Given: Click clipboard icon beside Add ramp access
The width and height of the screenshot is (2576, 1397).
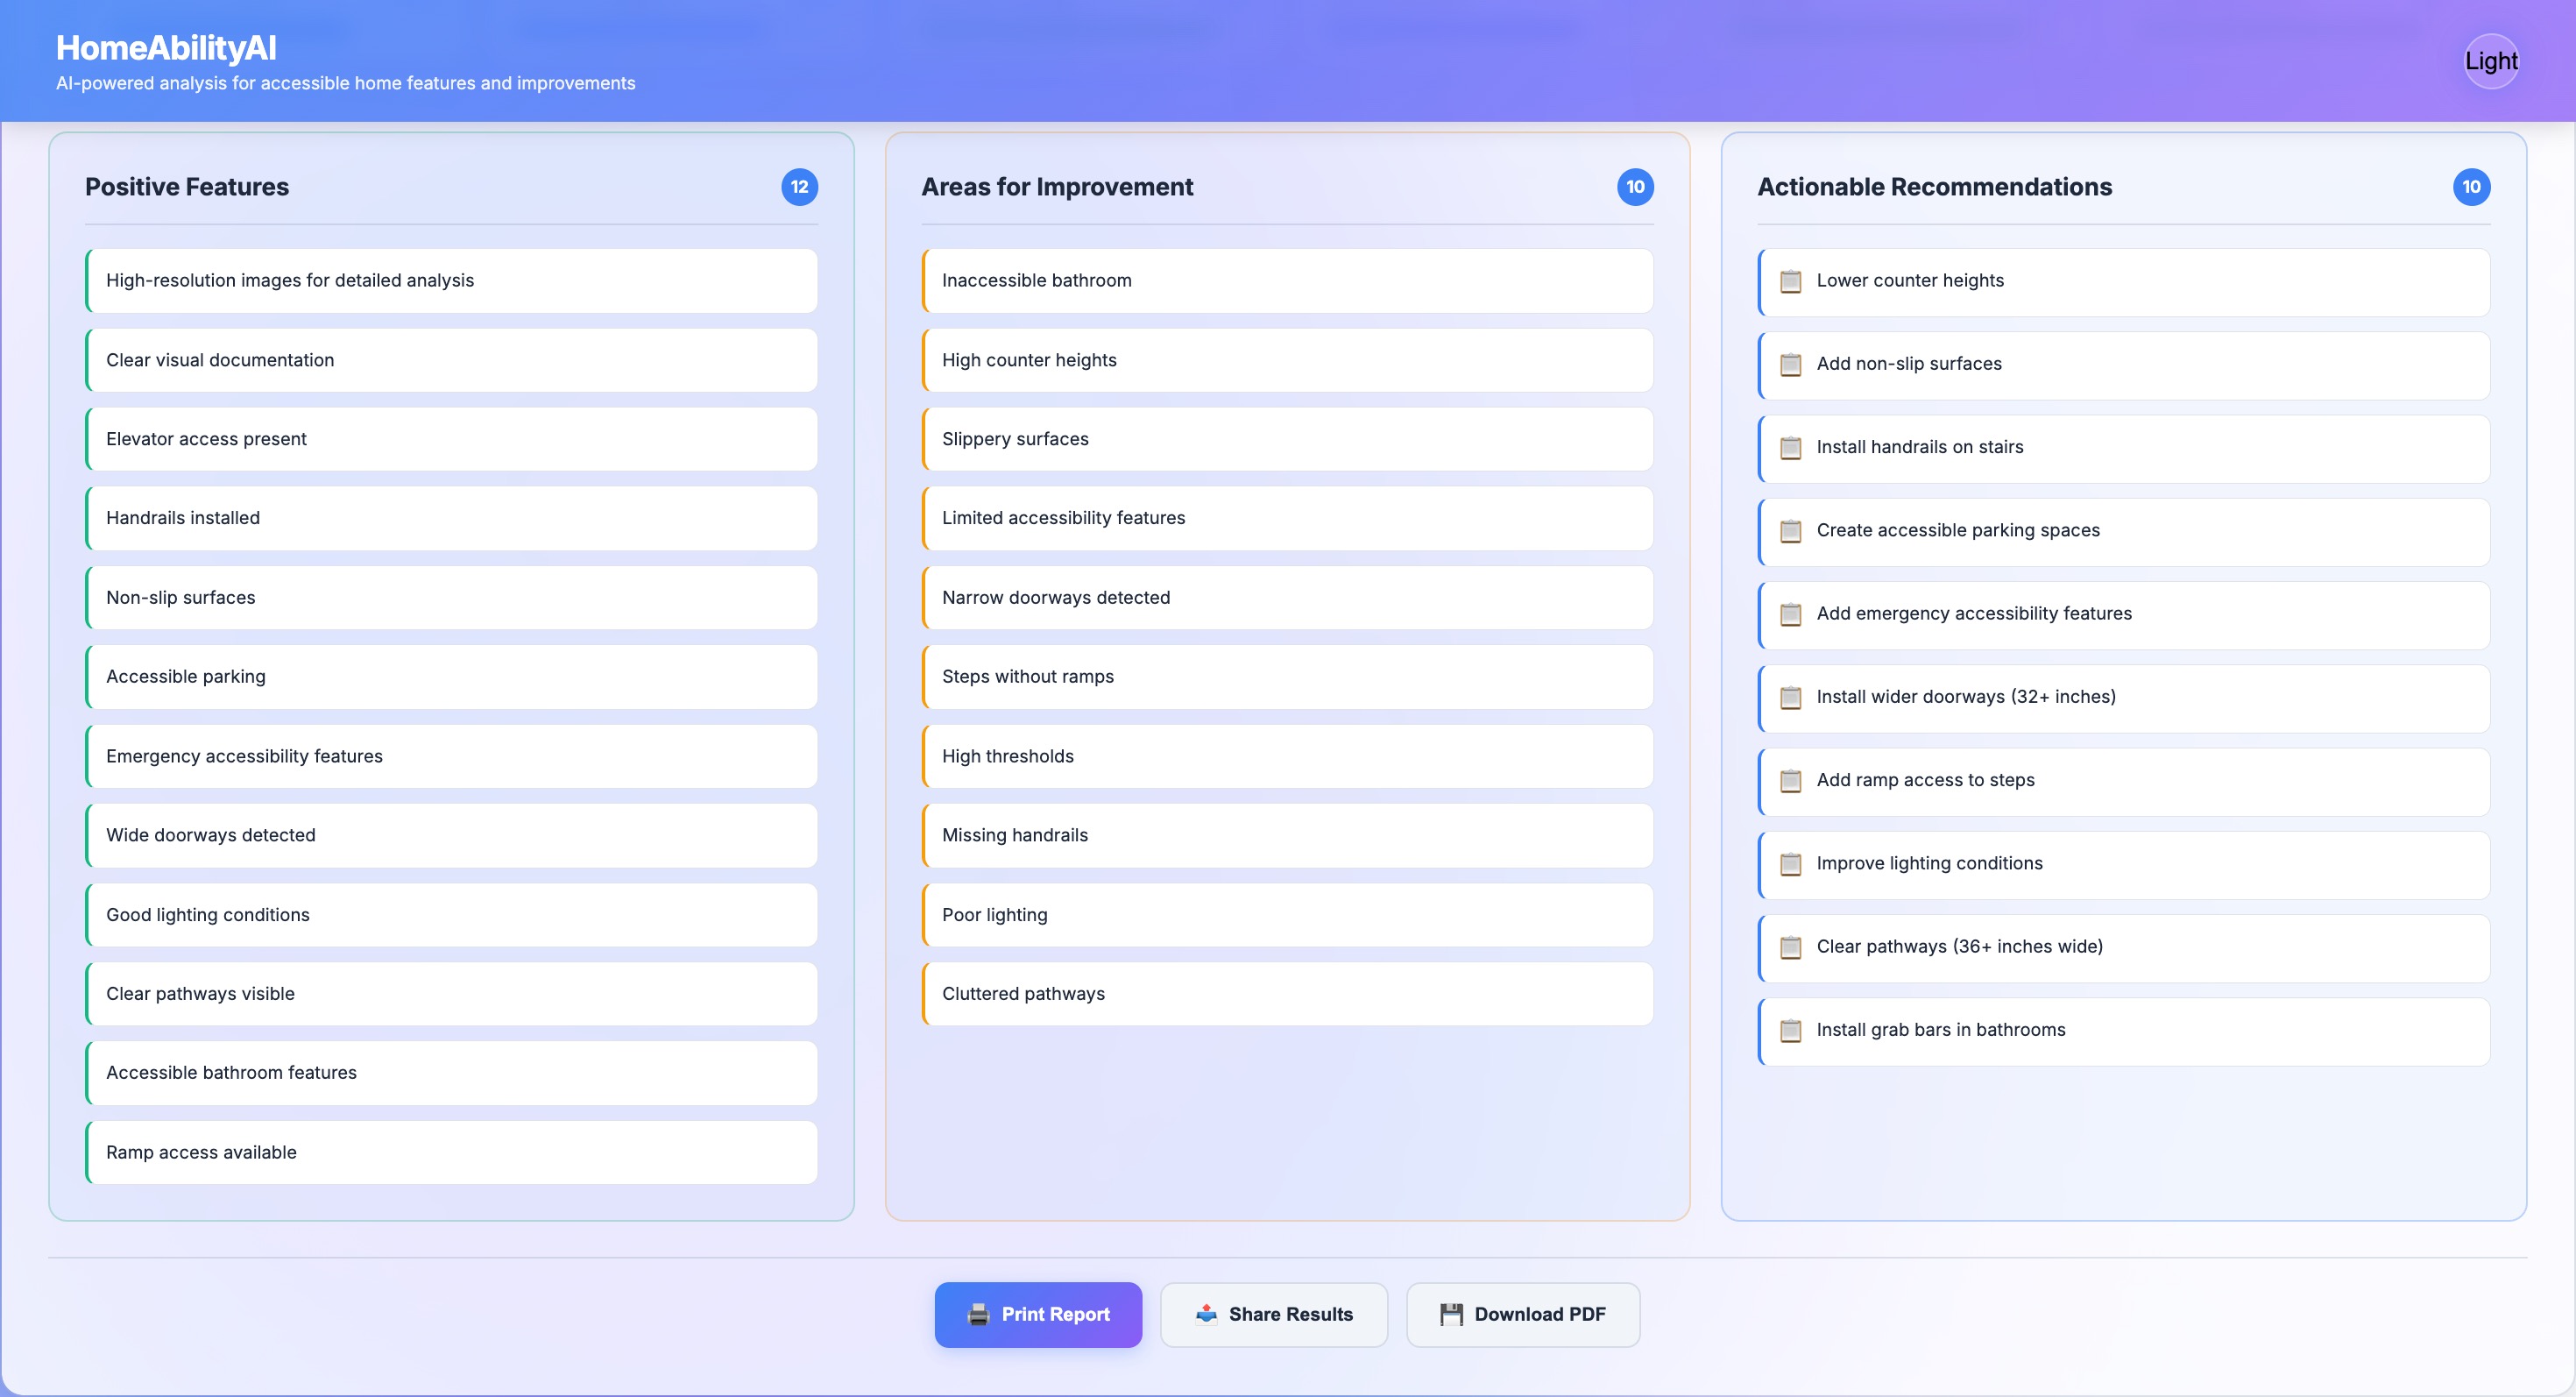Looking at the screenshot, I should tap(1790, 780).
